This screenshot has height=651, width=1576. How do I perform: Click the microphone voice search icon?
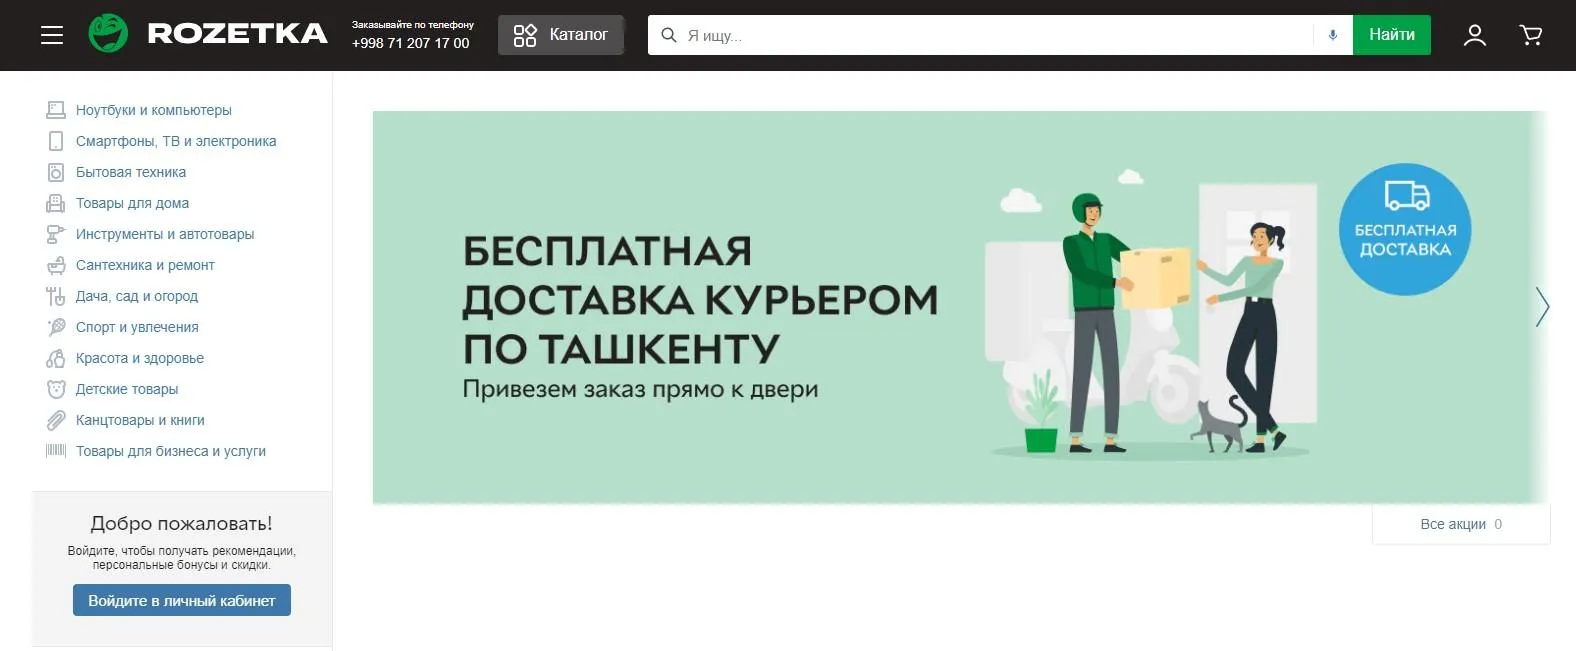(1332, 35)
